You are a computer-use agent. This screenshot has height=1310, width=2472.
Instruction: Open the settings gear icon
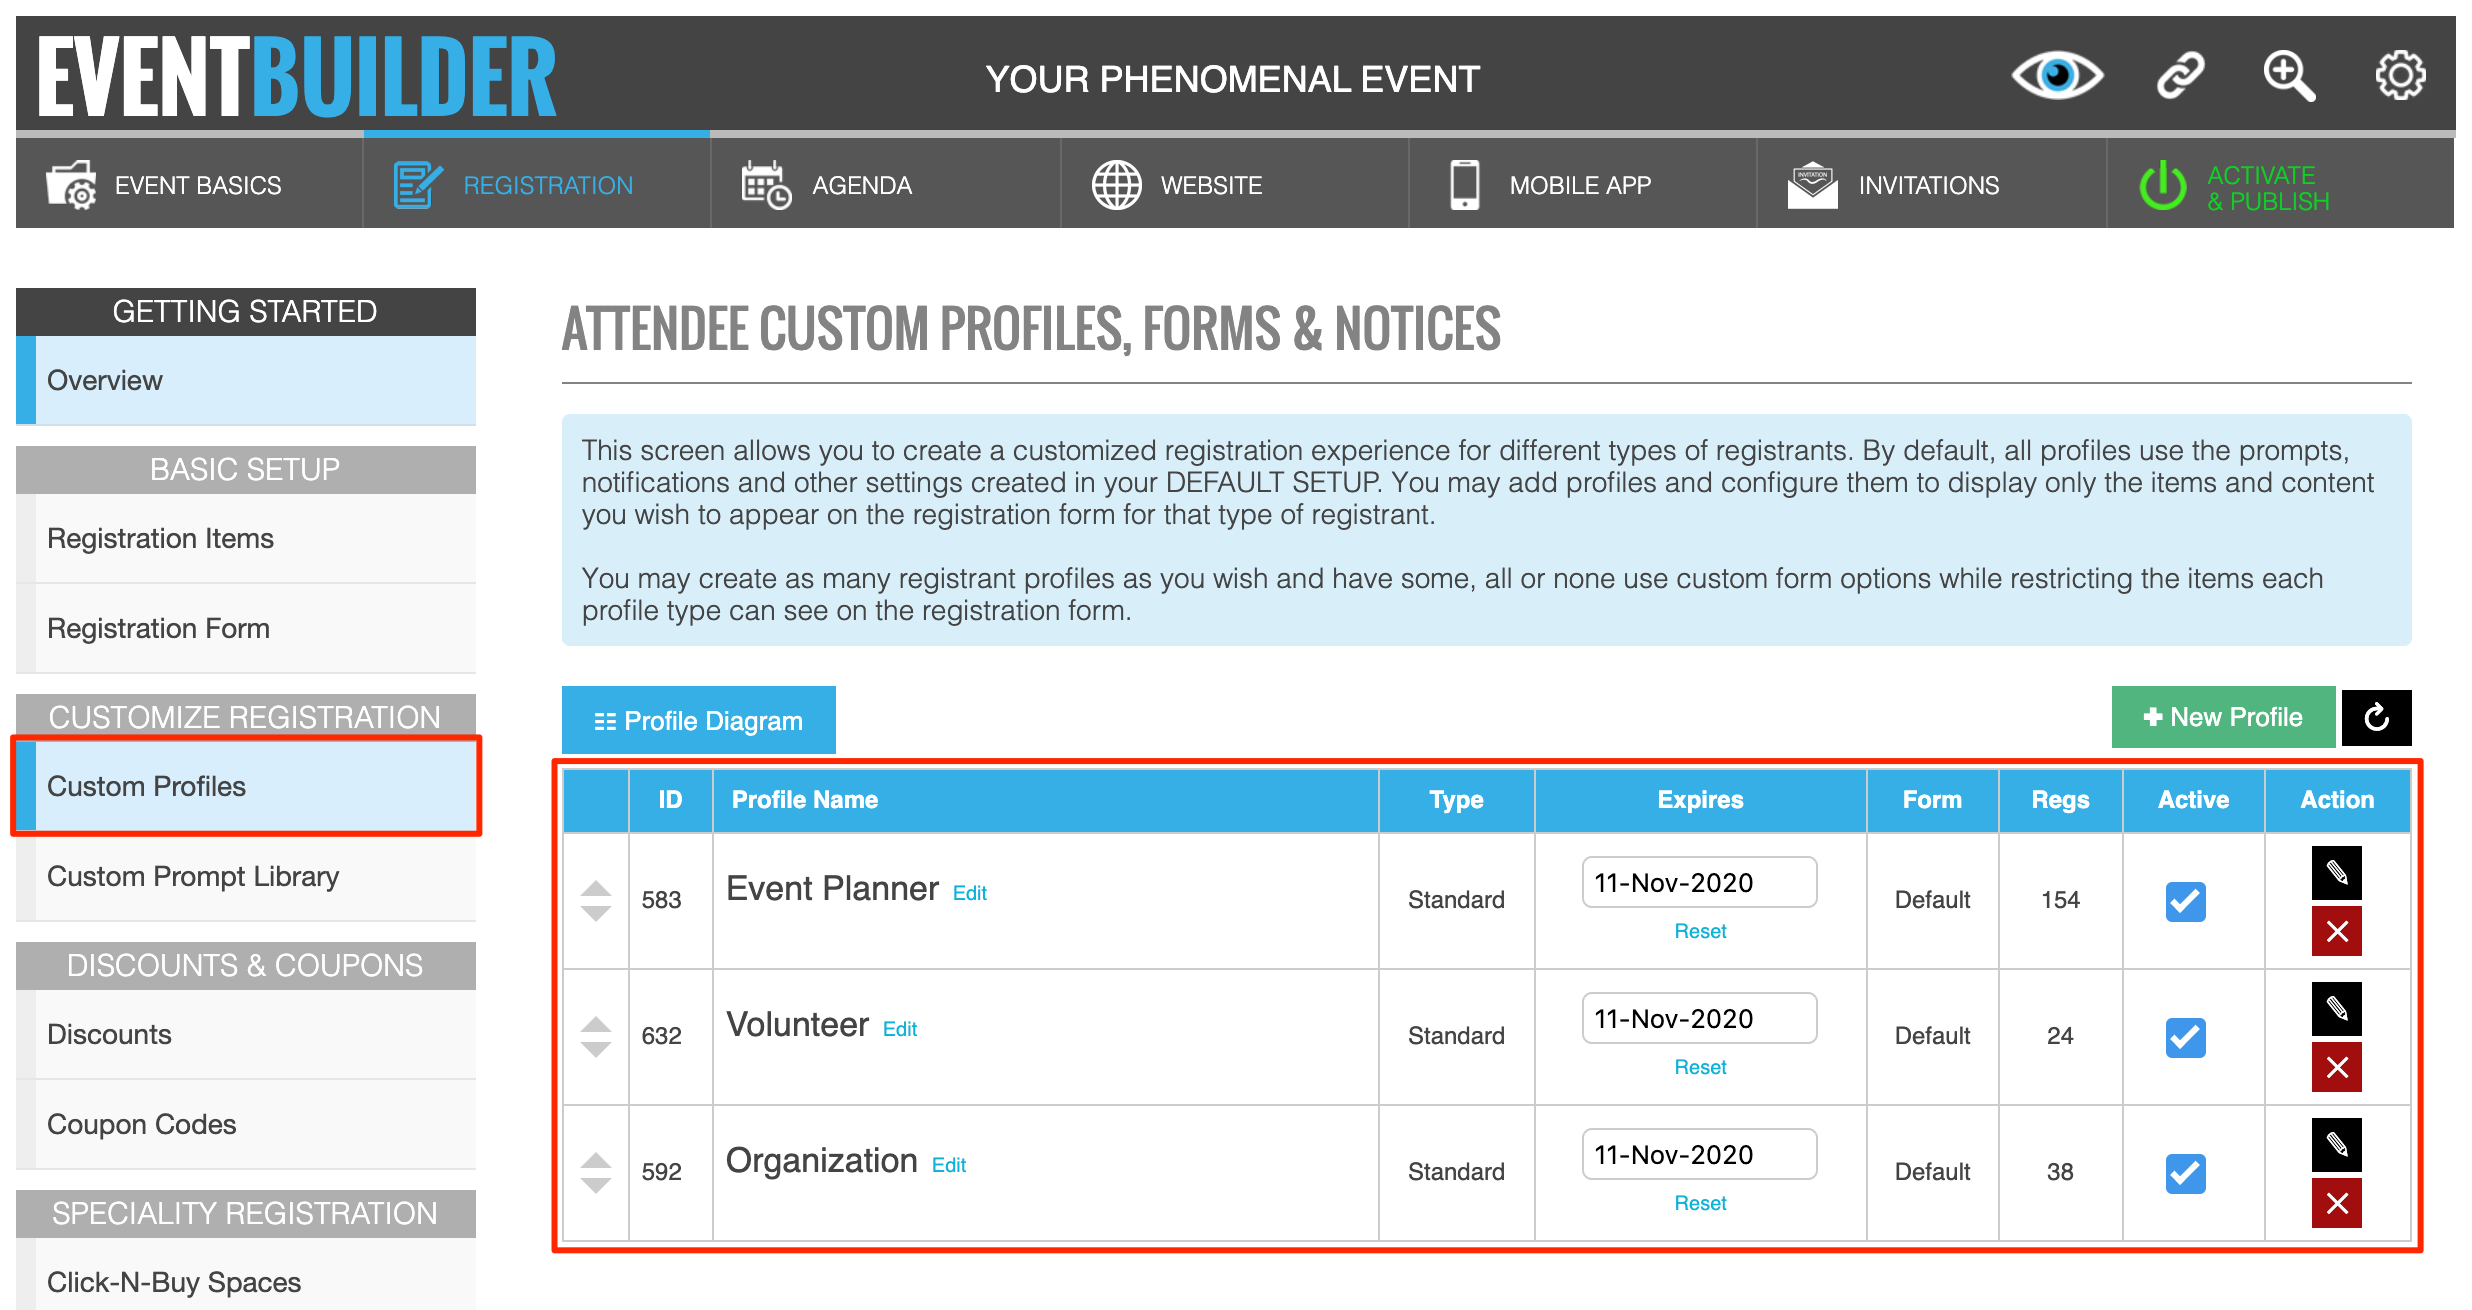2400,76
